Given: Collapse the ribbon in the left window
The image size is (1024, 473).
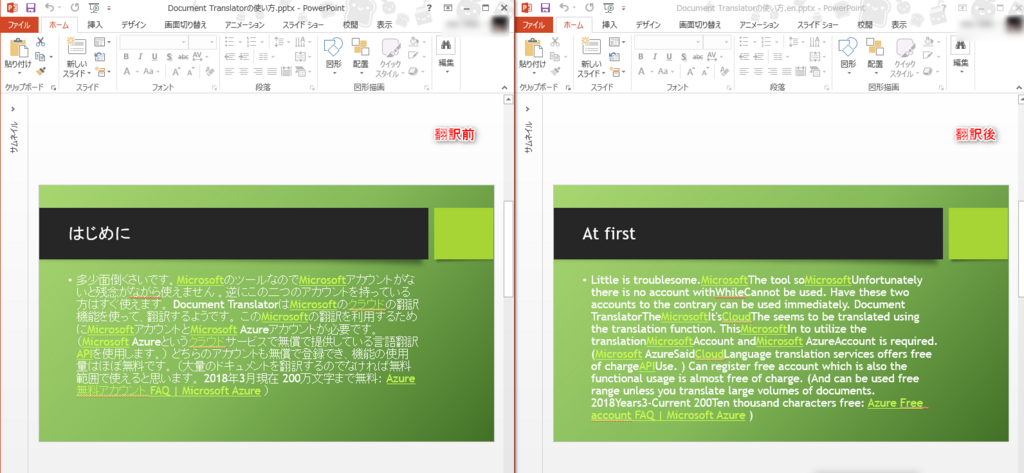Looking at the screenshot, I should point(504,87).
